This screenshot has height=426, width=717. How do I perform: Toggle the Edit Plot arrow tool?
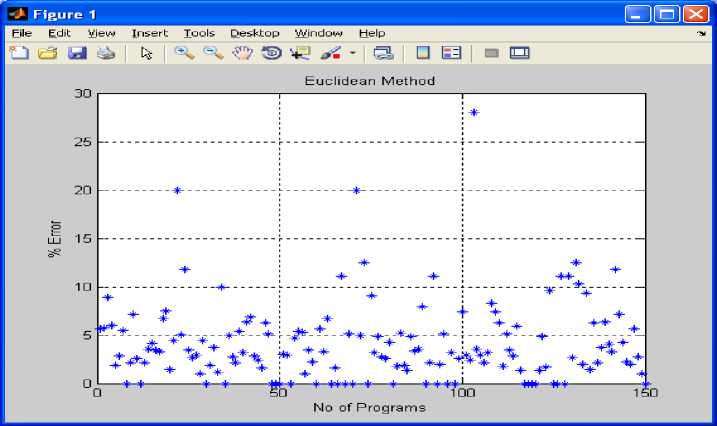(x=147, y=53)
